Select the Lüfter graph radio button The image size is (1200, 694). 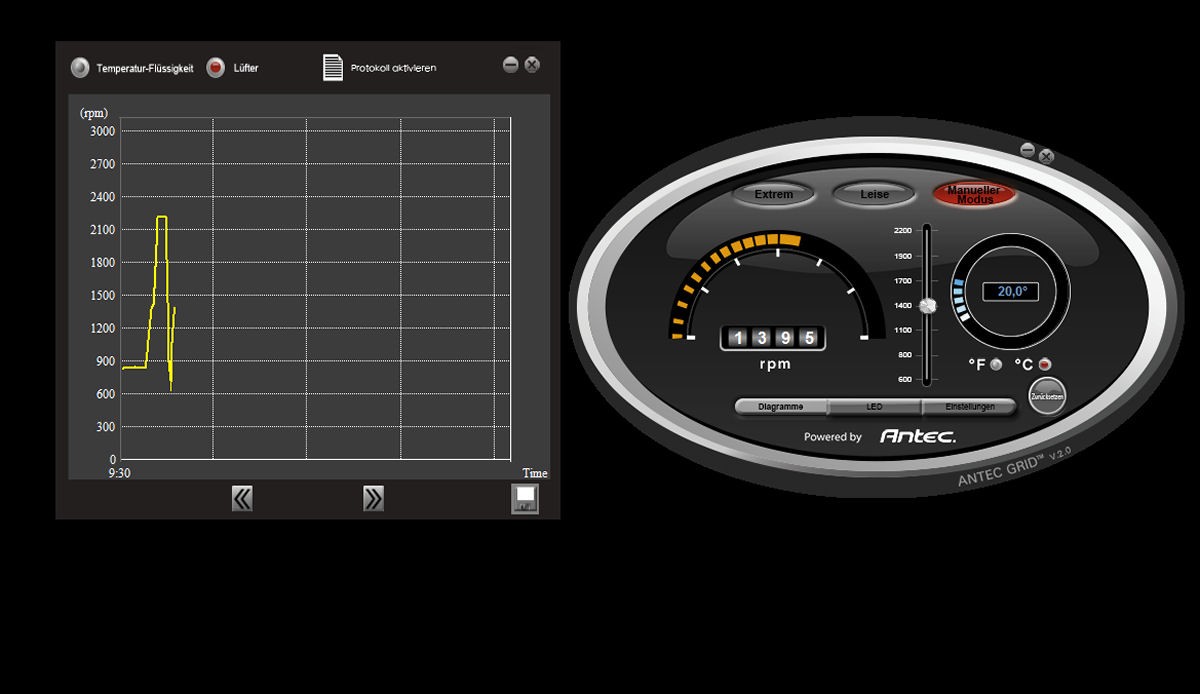215,68
